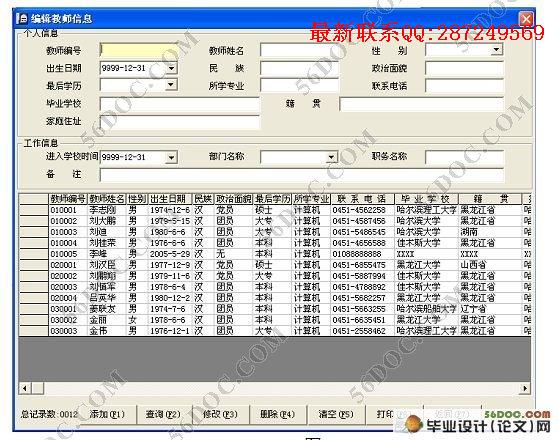Click phone cell 0451-4788892
This screenshot has width=559, height=440.
(x=363, y=287)
